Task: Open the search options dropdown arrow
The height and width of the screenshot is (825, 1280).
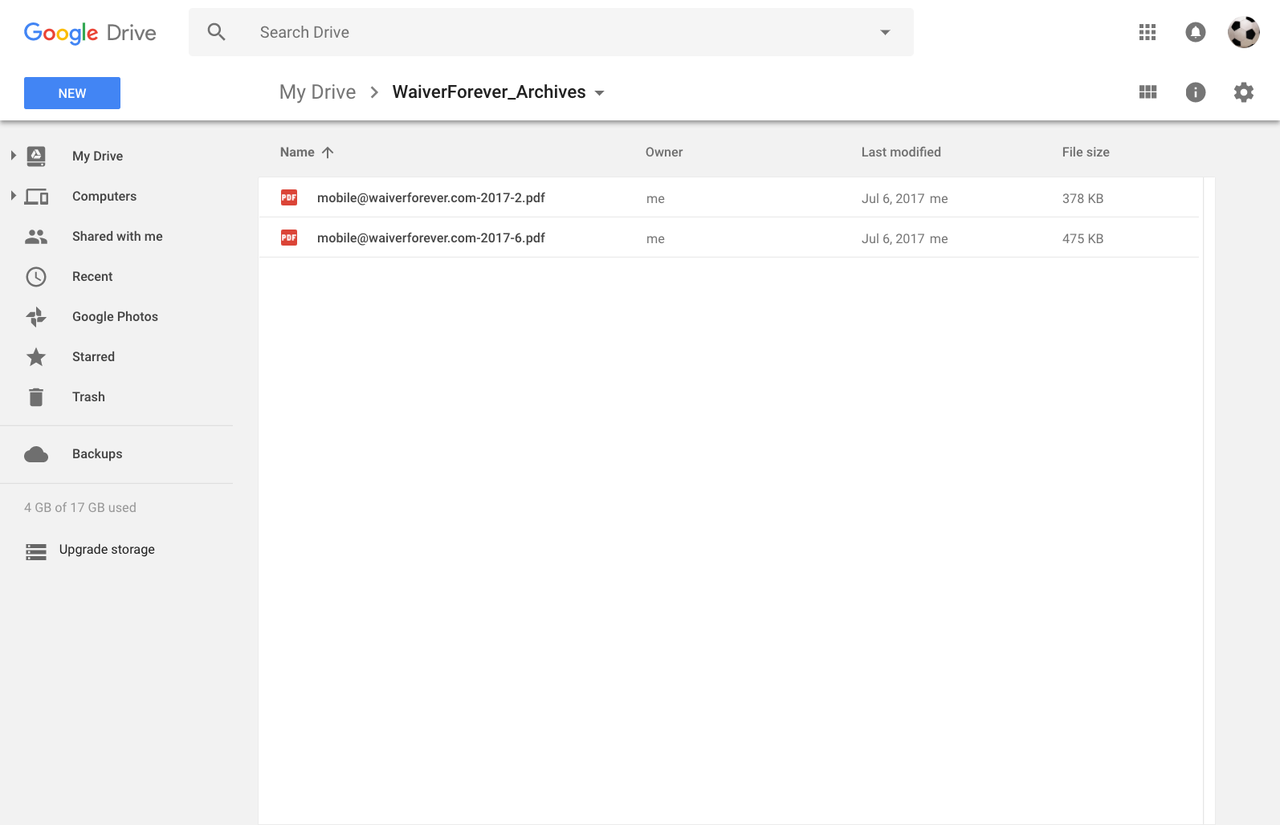Action: pos(885,32)
